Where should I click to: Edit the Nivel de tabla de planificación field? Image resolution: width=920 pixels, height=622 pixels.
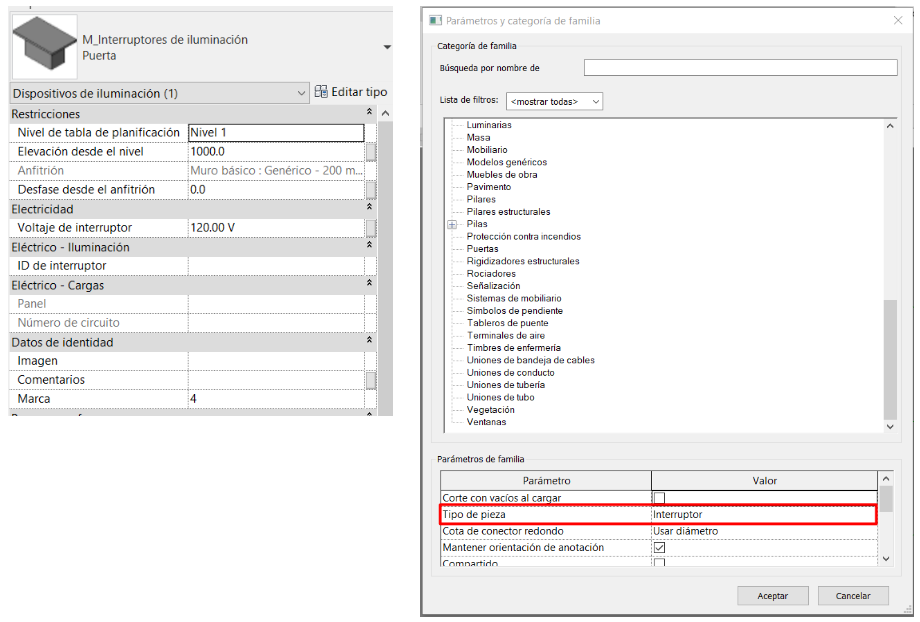point(276,133)
